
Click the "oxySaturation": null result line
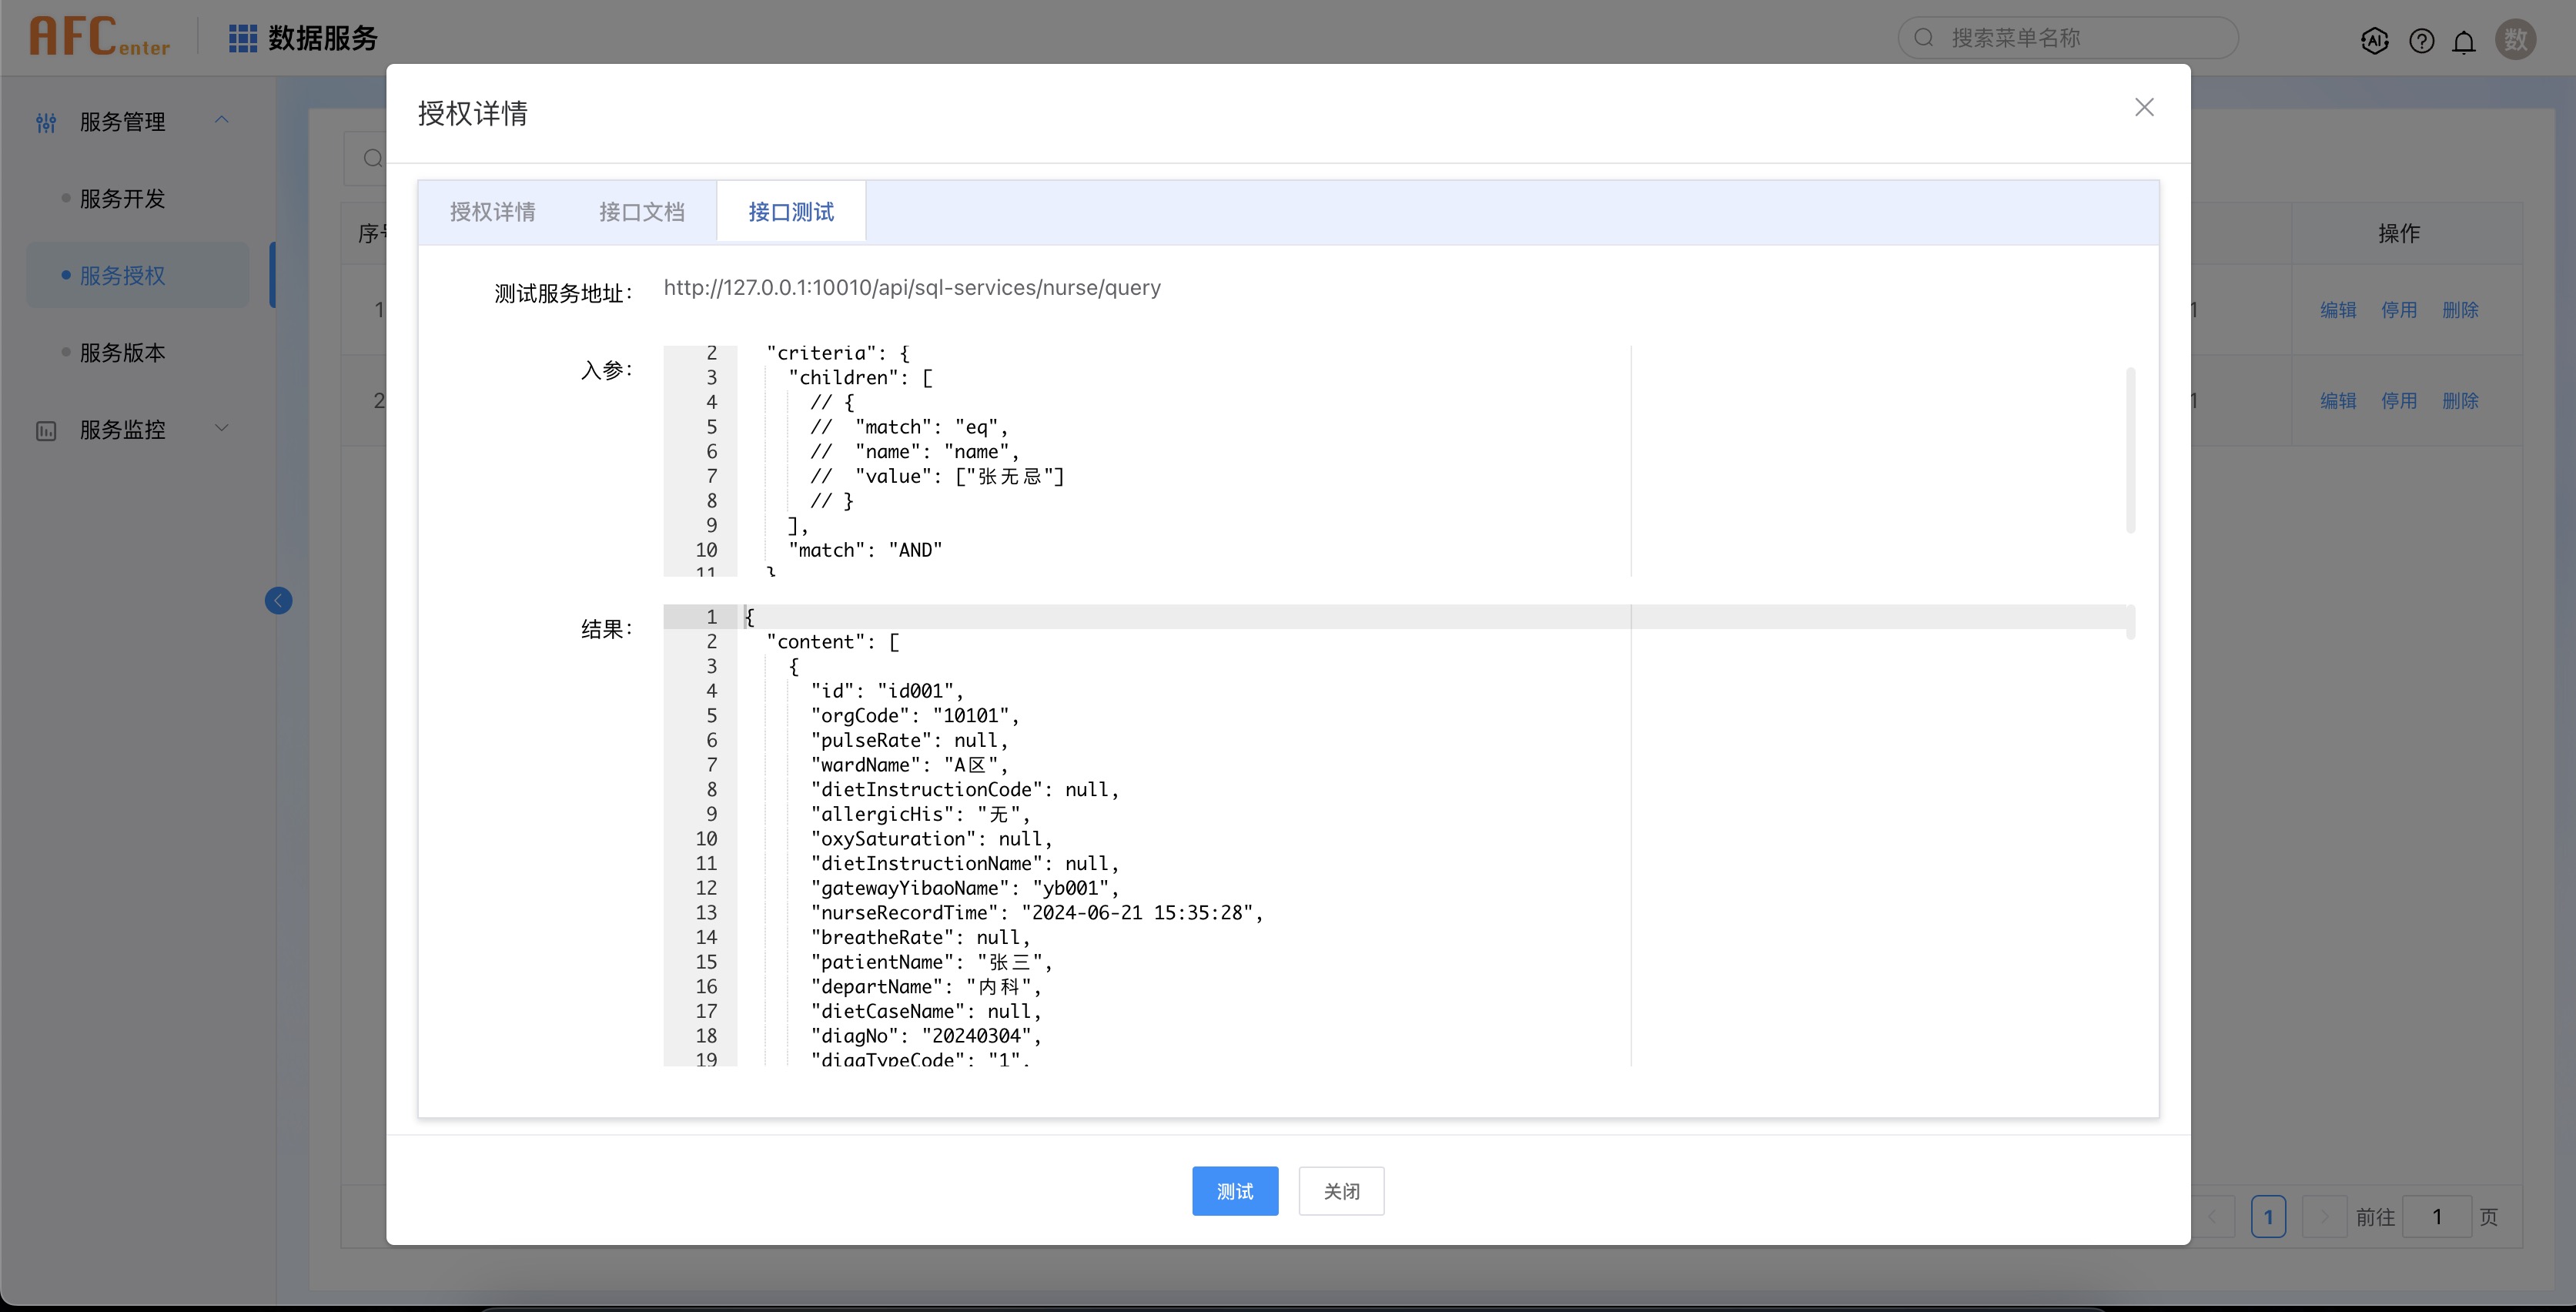931,839
